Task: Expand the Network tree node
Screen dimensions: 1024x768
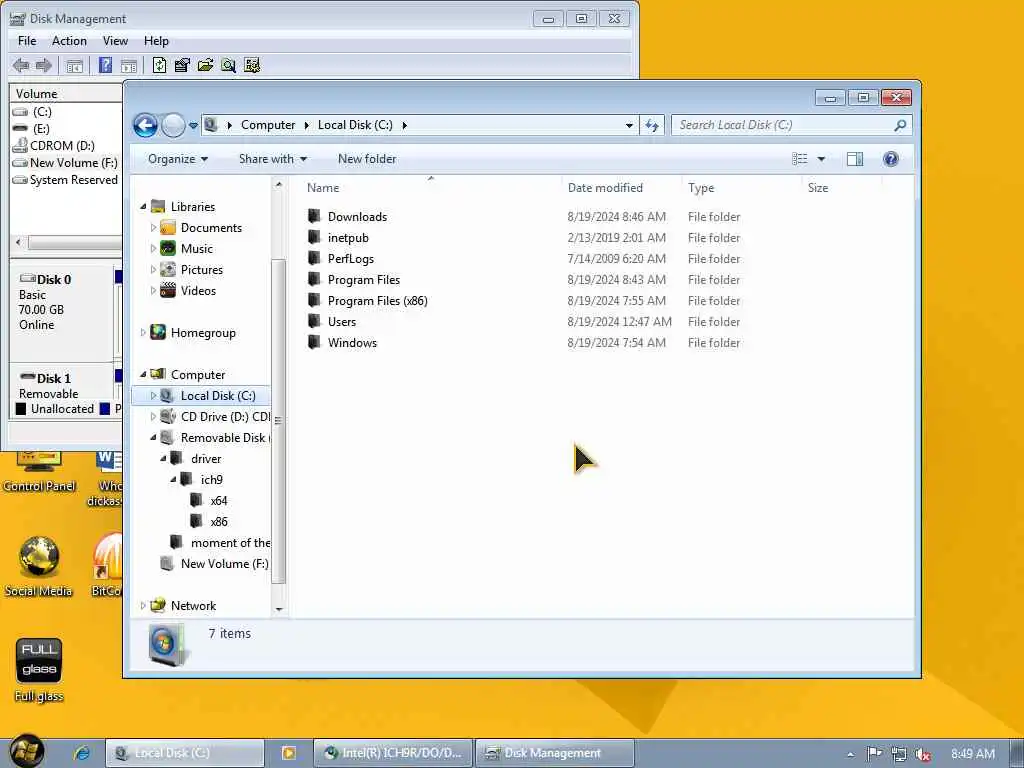Action: coord(143,606)
